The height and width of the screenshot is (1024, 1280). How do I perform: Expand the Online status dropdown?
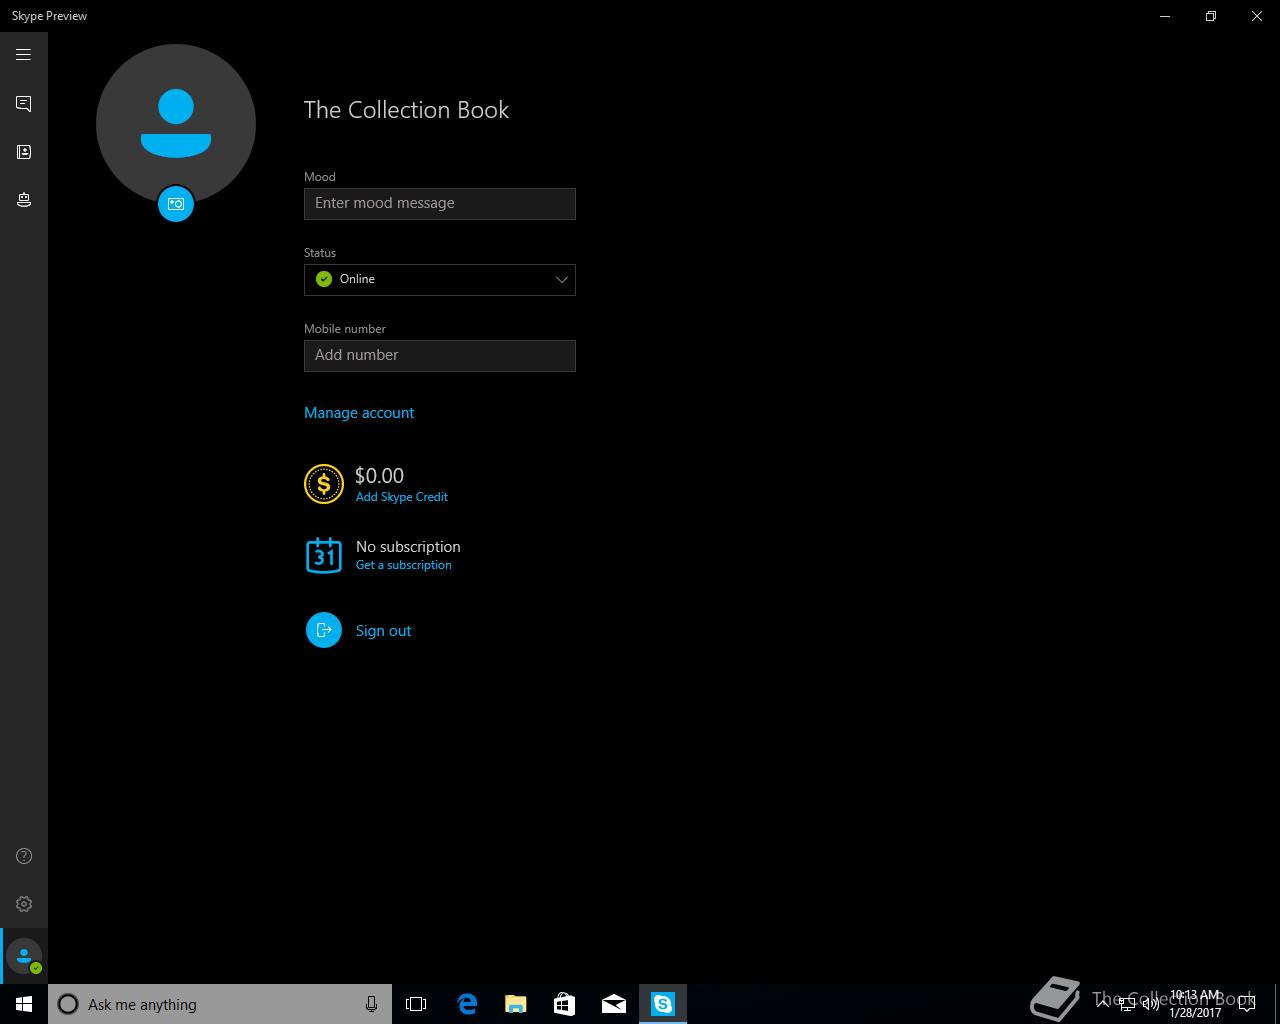pyautogui.click(x=440, y=280)
